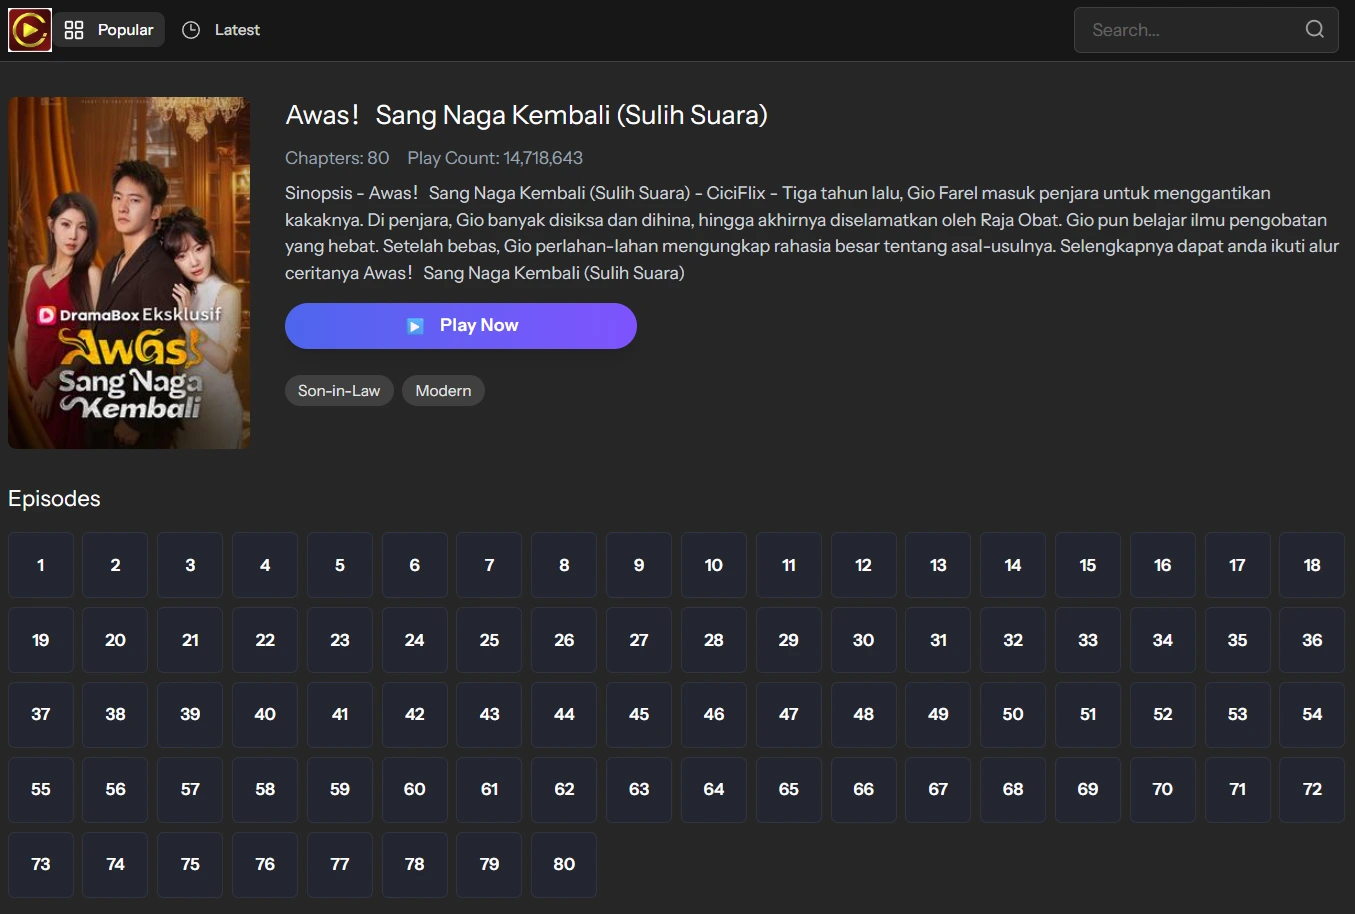
Task: Click the Episodes heading
Action: [x=53, y=498]
